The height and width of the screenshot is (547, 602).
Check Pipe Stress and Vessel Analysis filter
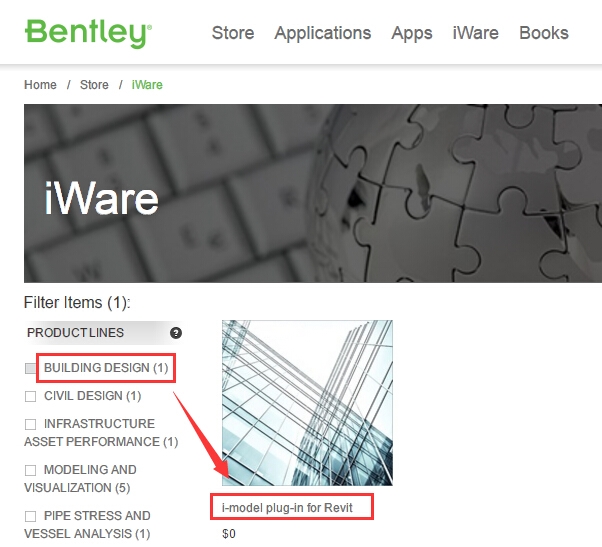(x=30, y=516)
